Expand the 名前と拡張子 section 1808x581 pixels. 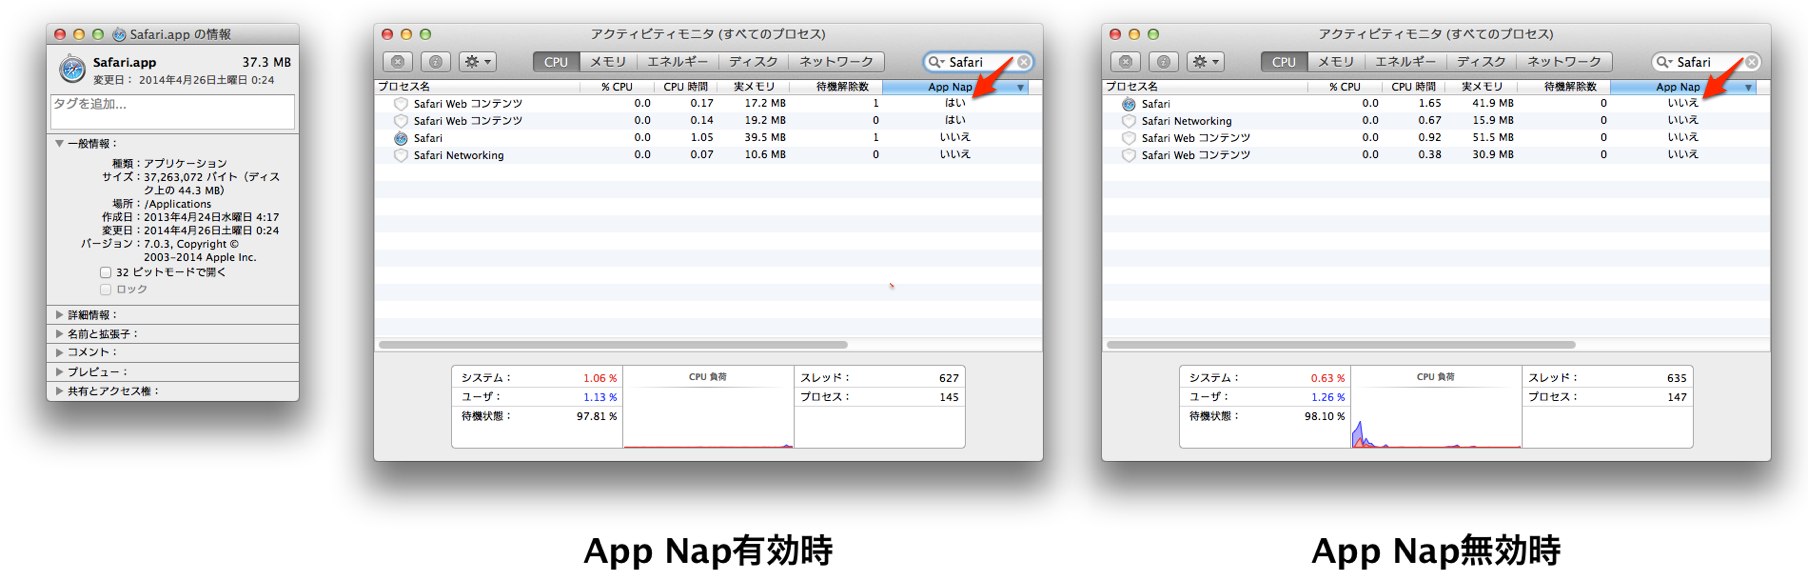point(59,334)
